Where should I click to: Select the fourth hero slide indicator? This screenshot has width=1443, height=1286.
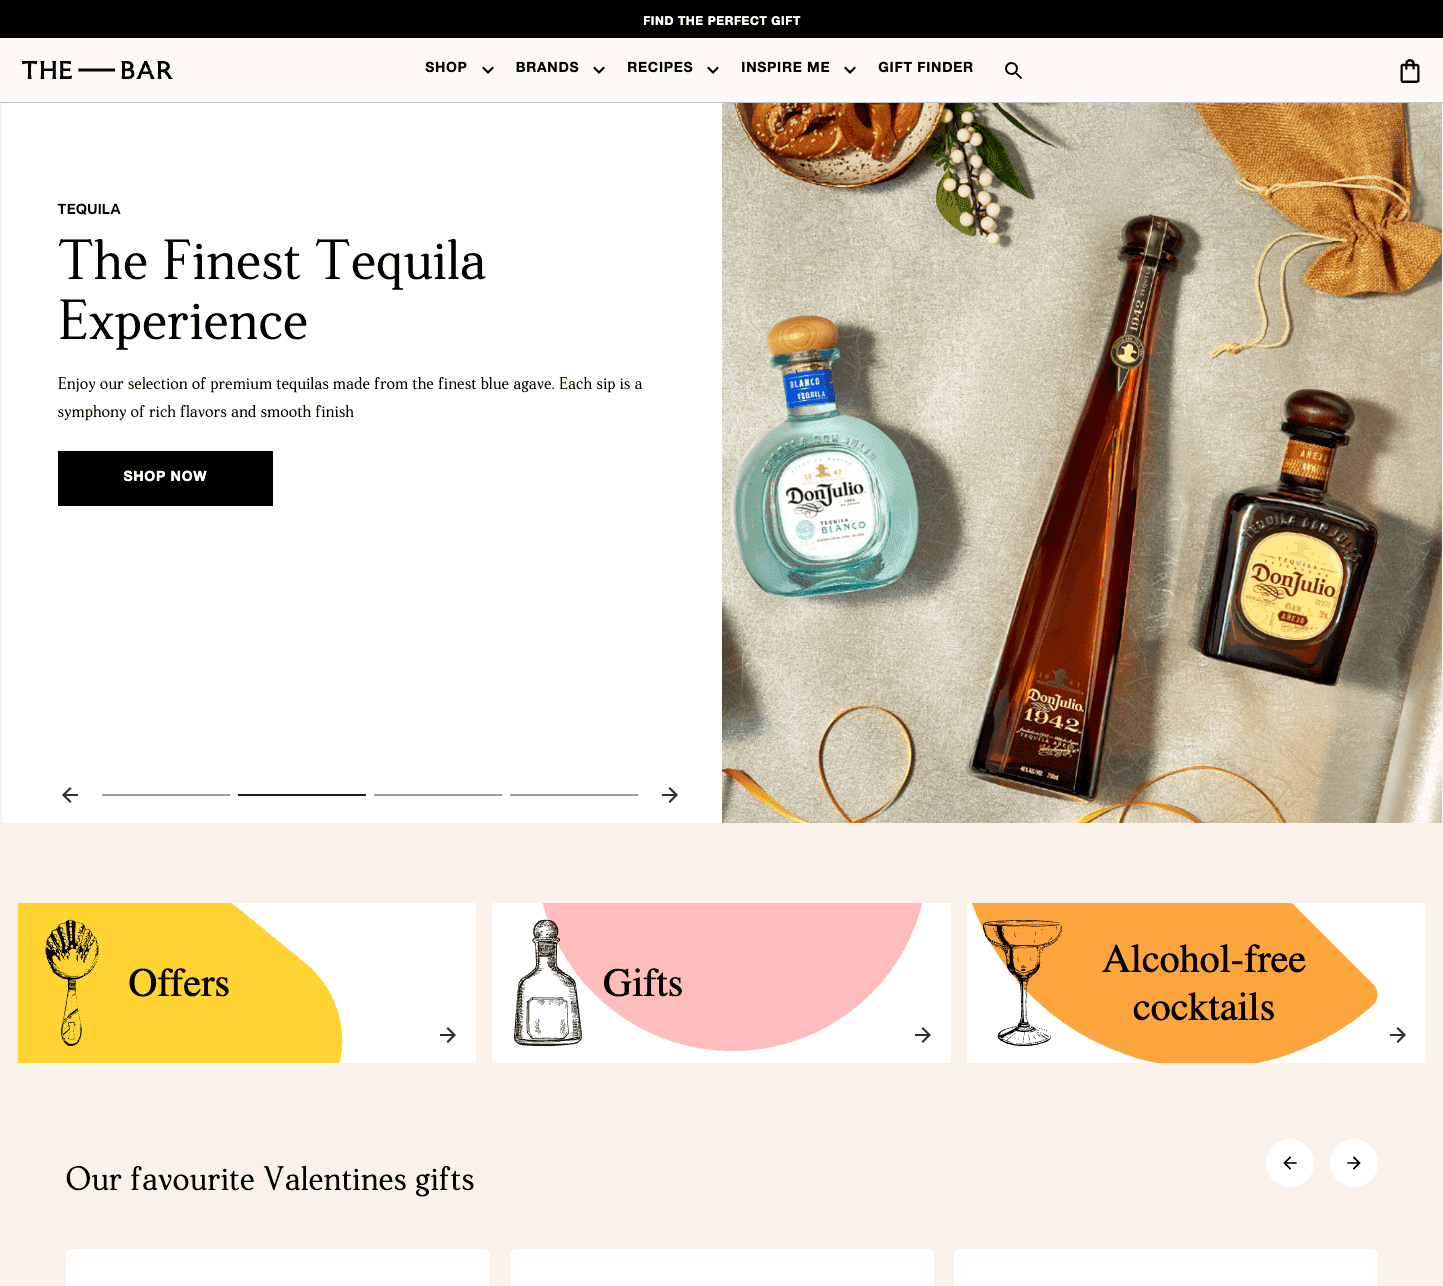click(x=574, y=795)
